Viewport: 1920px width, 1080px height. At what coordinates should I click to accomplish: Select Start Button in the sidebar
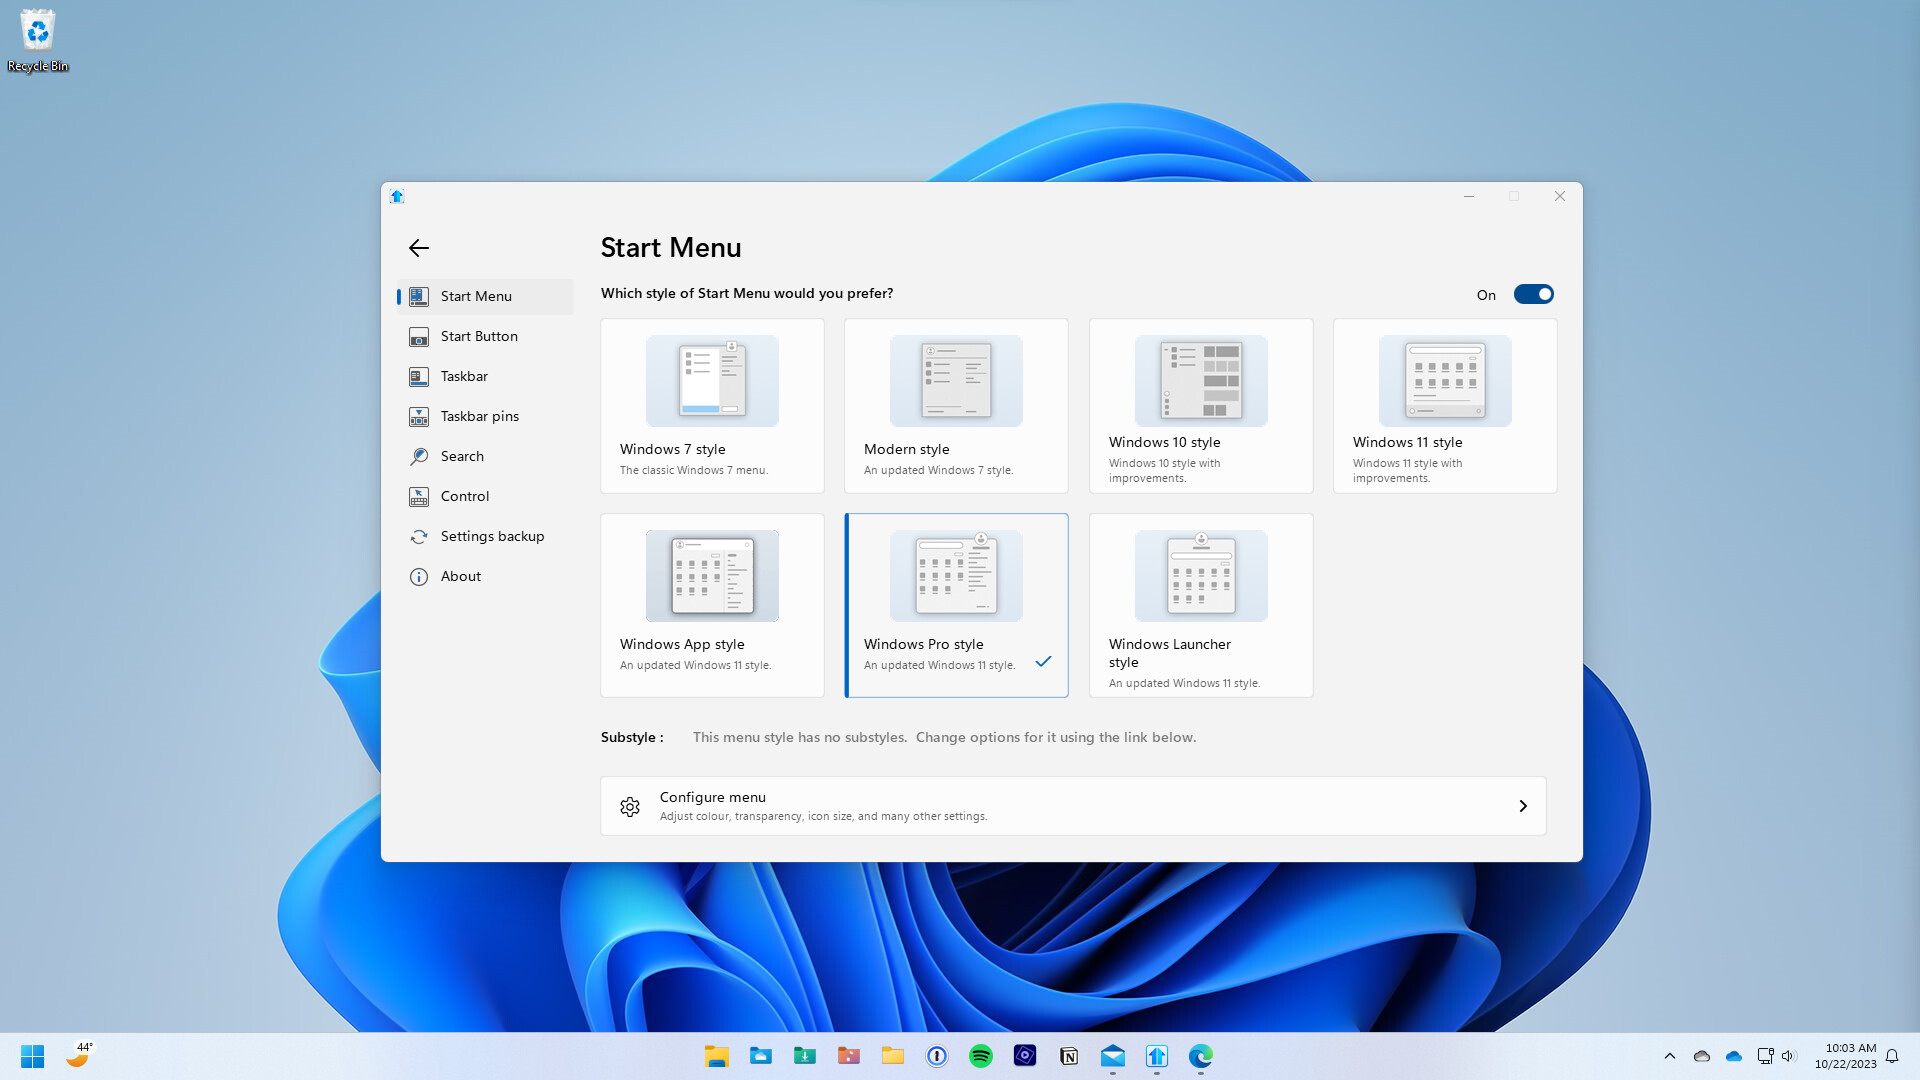[480, 336]
